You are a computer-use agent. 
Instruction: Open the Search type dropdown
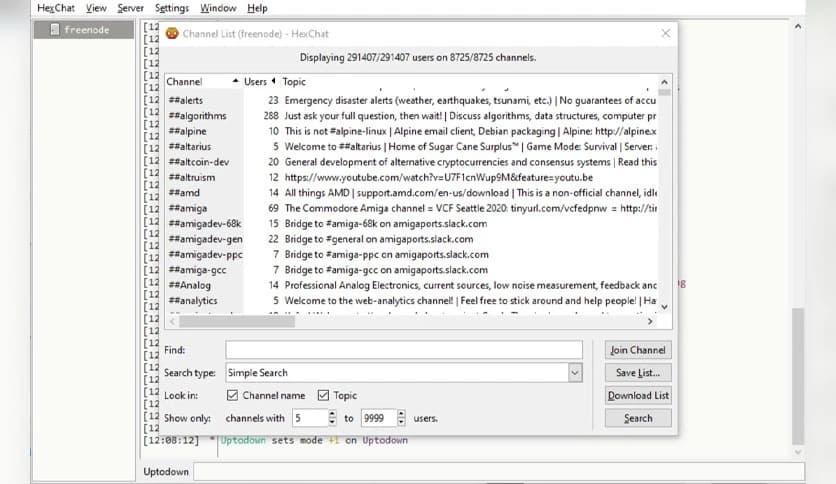(575, 373)
